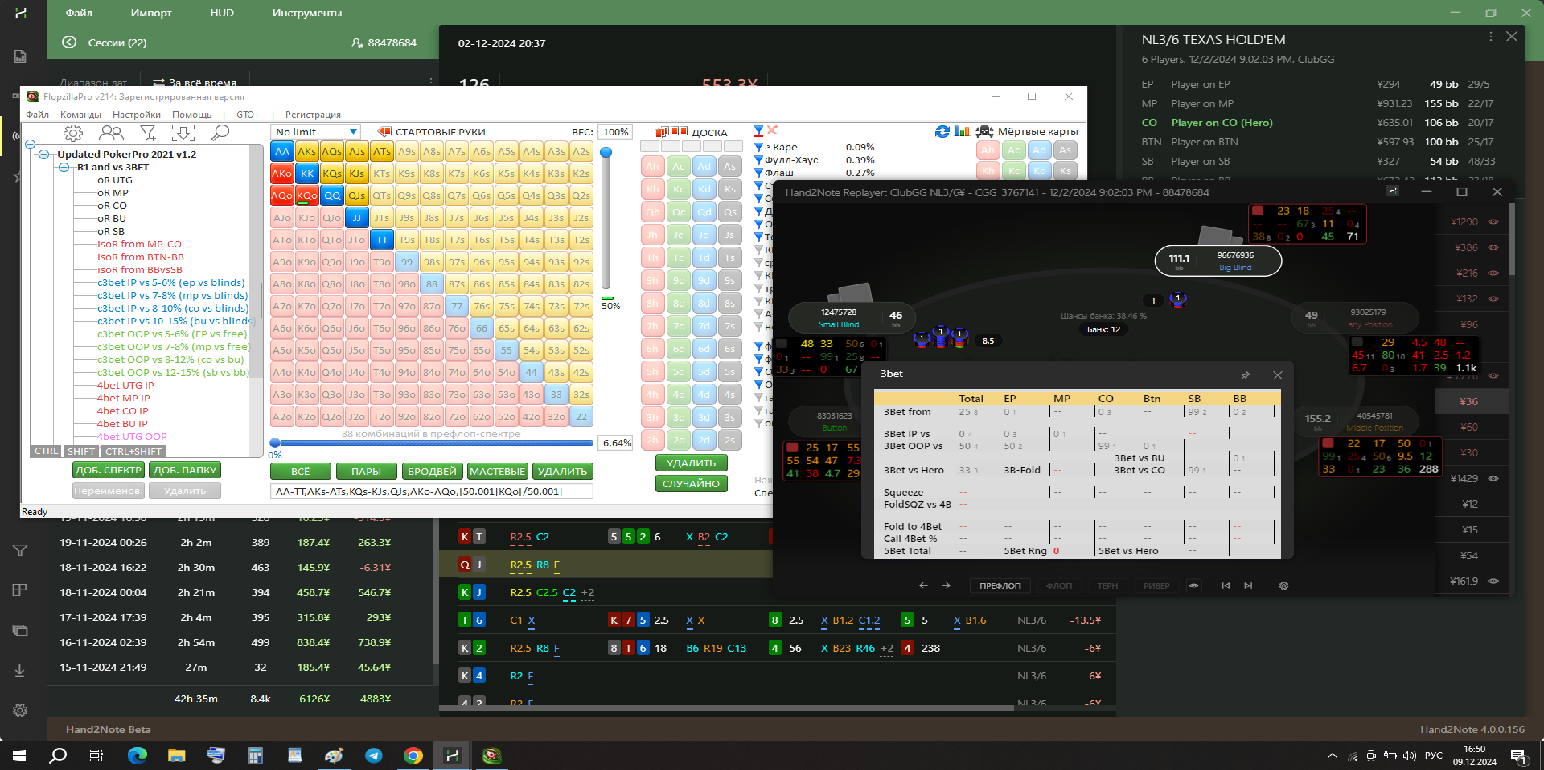Click cards icon next to СТАРТОВЫЕ РУКИ

(384, 131)
